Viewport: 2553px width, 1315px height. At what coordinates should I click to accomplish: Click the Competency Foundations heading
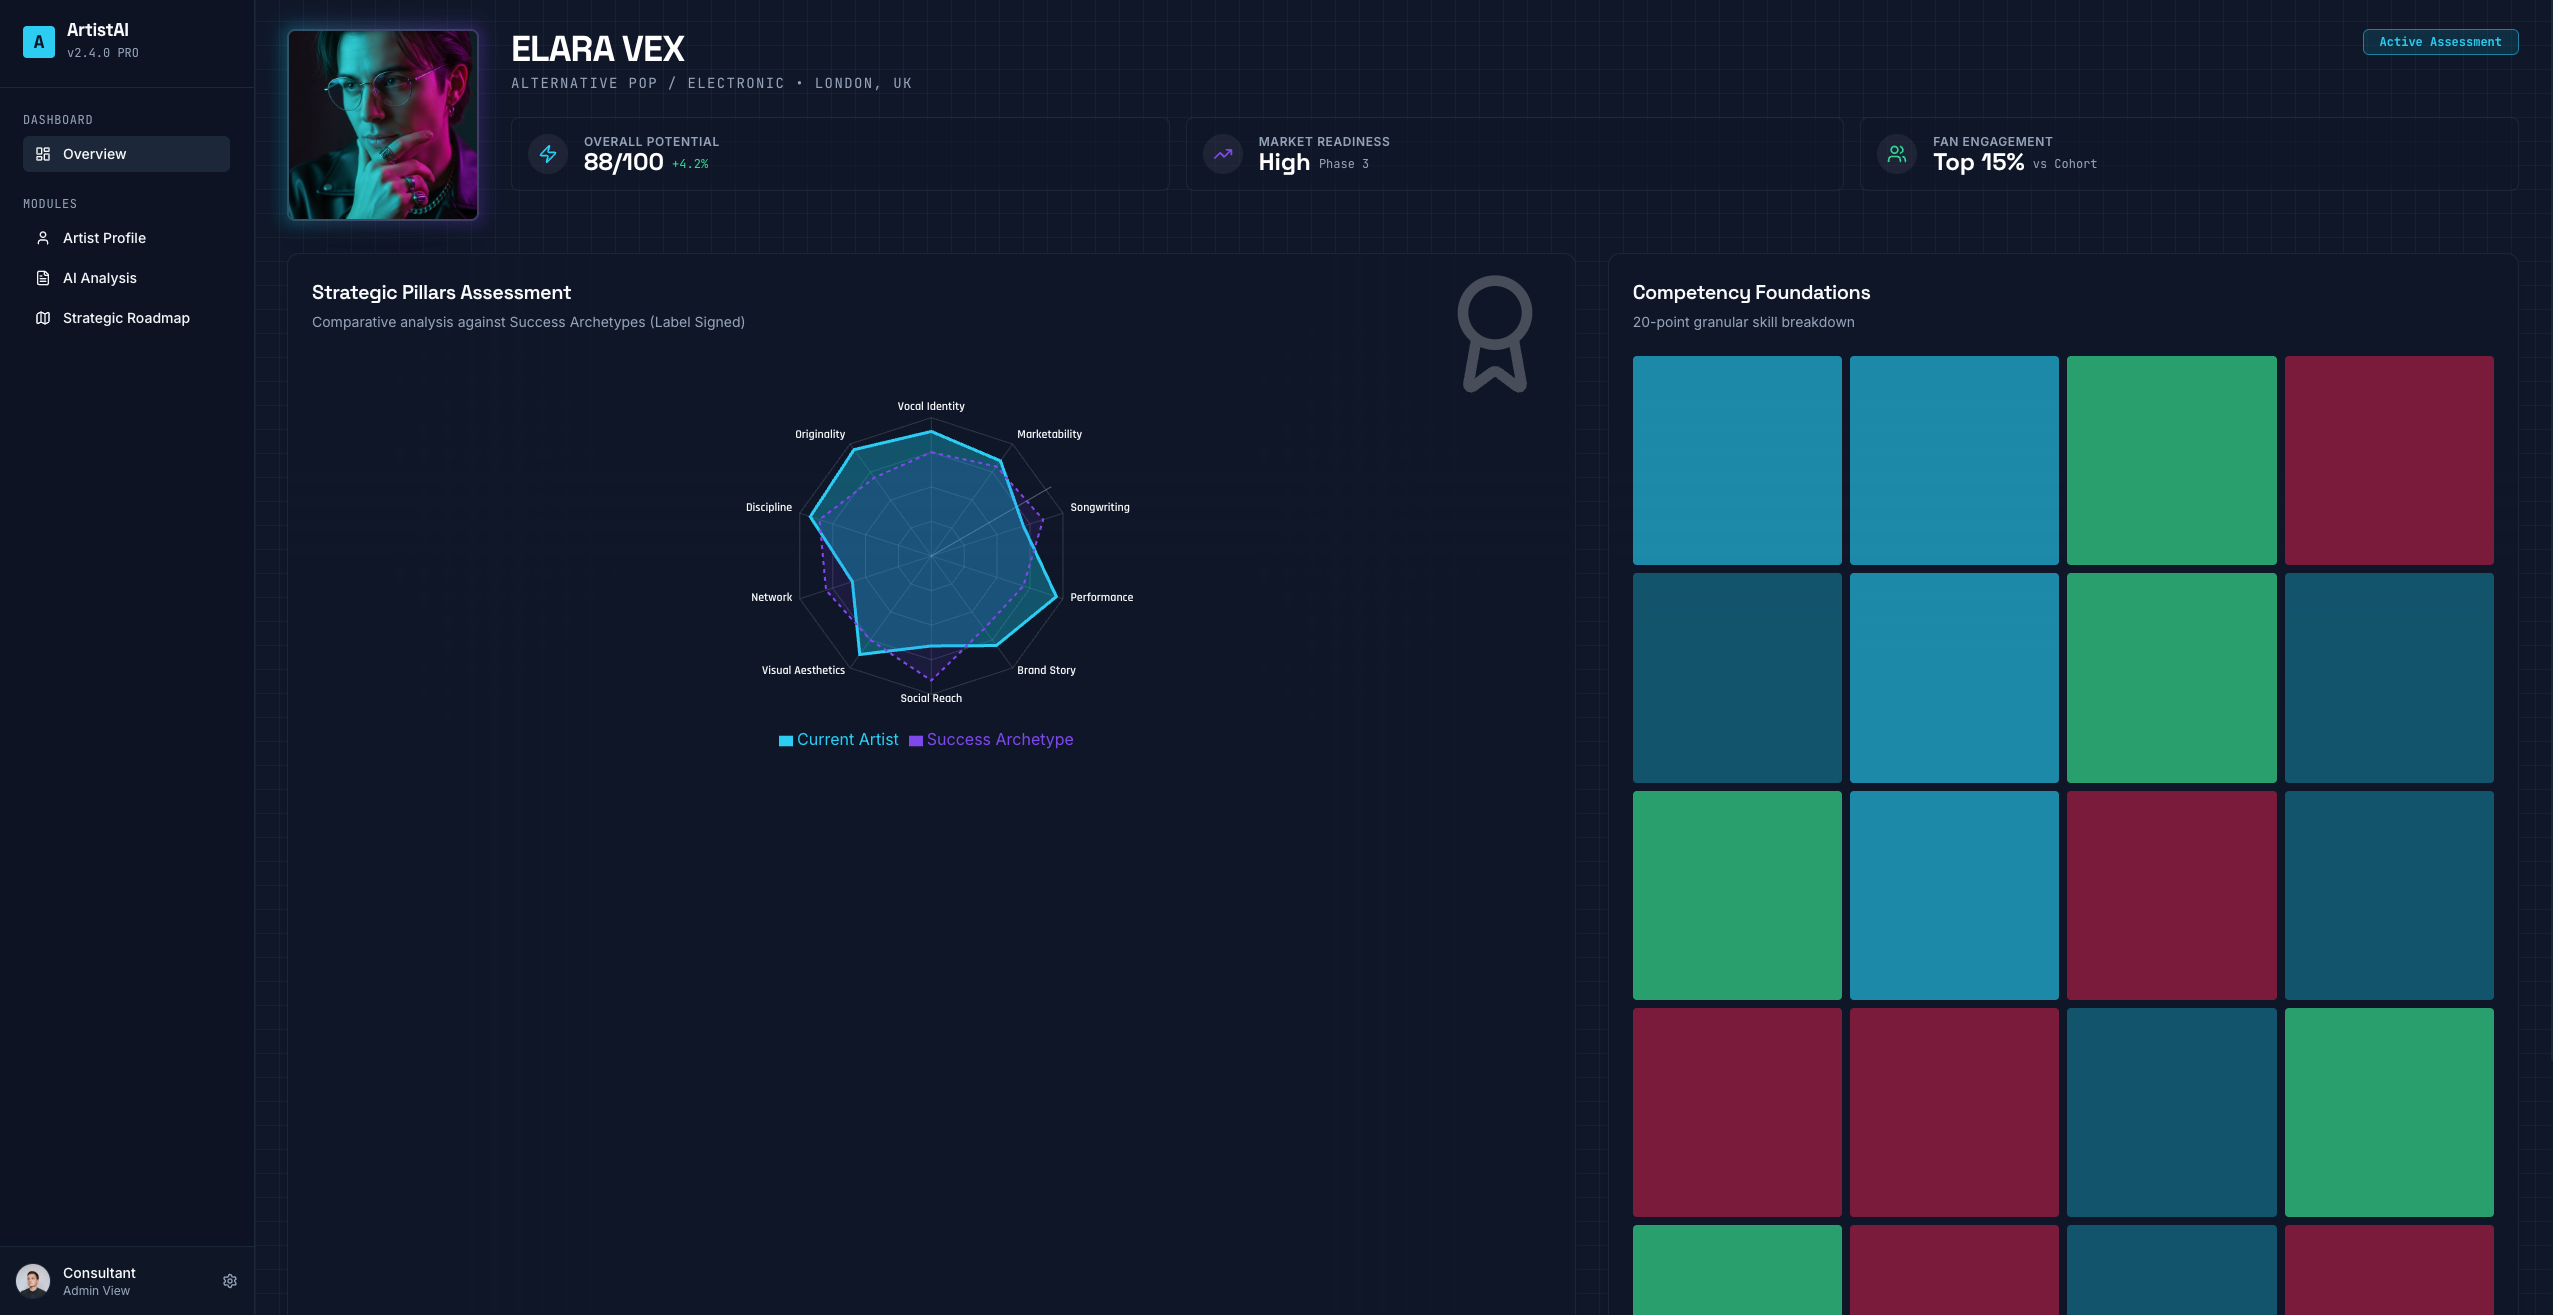1751,292
